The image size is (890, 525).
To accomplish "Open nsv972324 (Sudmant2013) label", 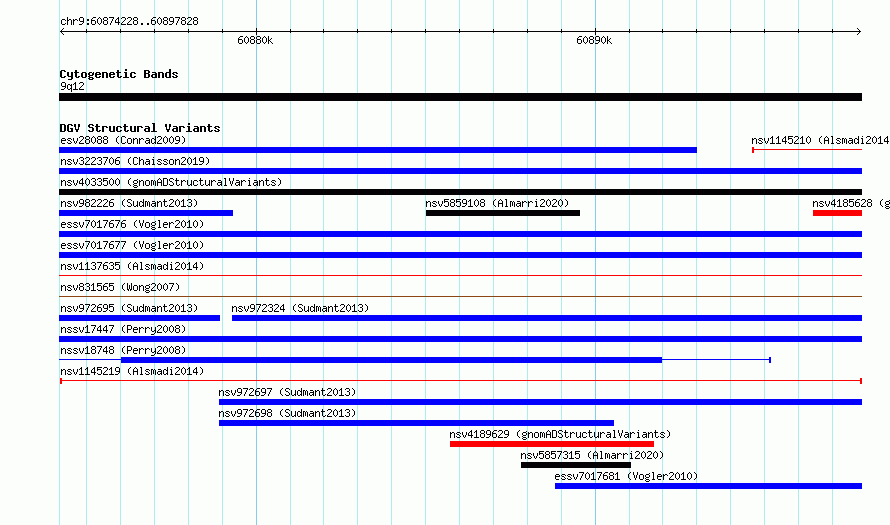I will click(300, 308).
